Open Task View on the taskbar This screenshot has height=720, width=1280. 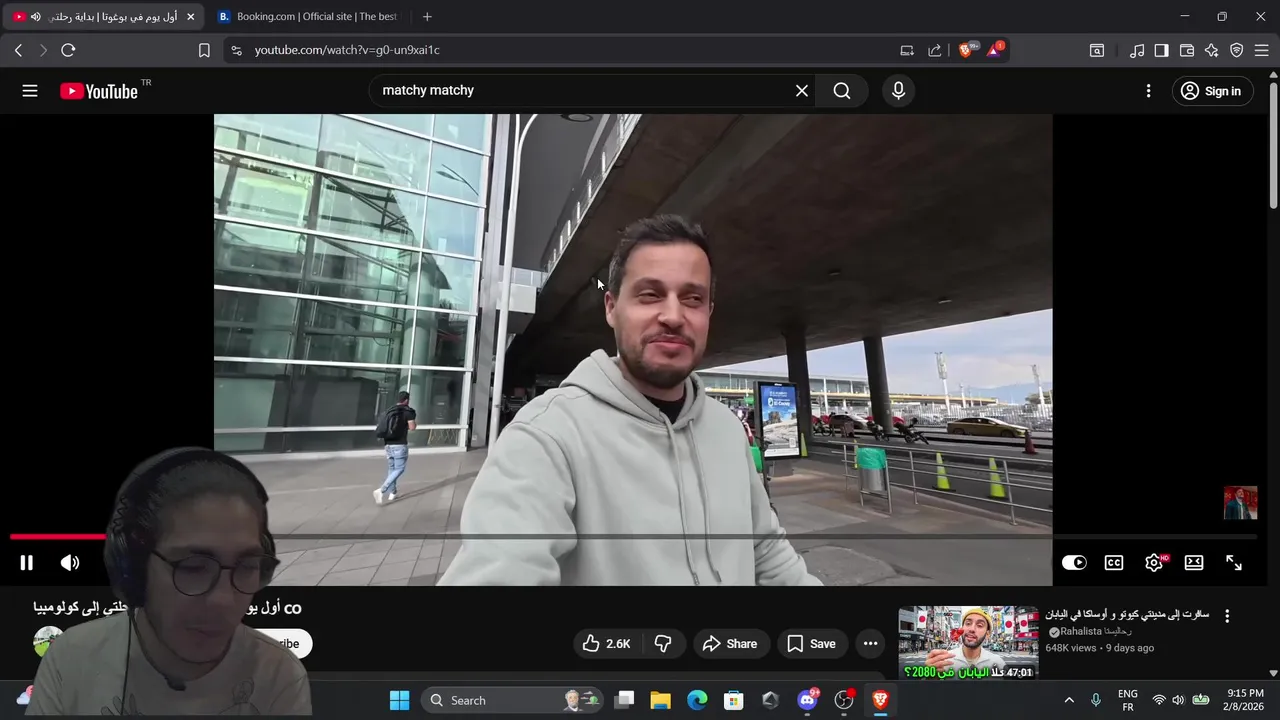pos(624,700)
